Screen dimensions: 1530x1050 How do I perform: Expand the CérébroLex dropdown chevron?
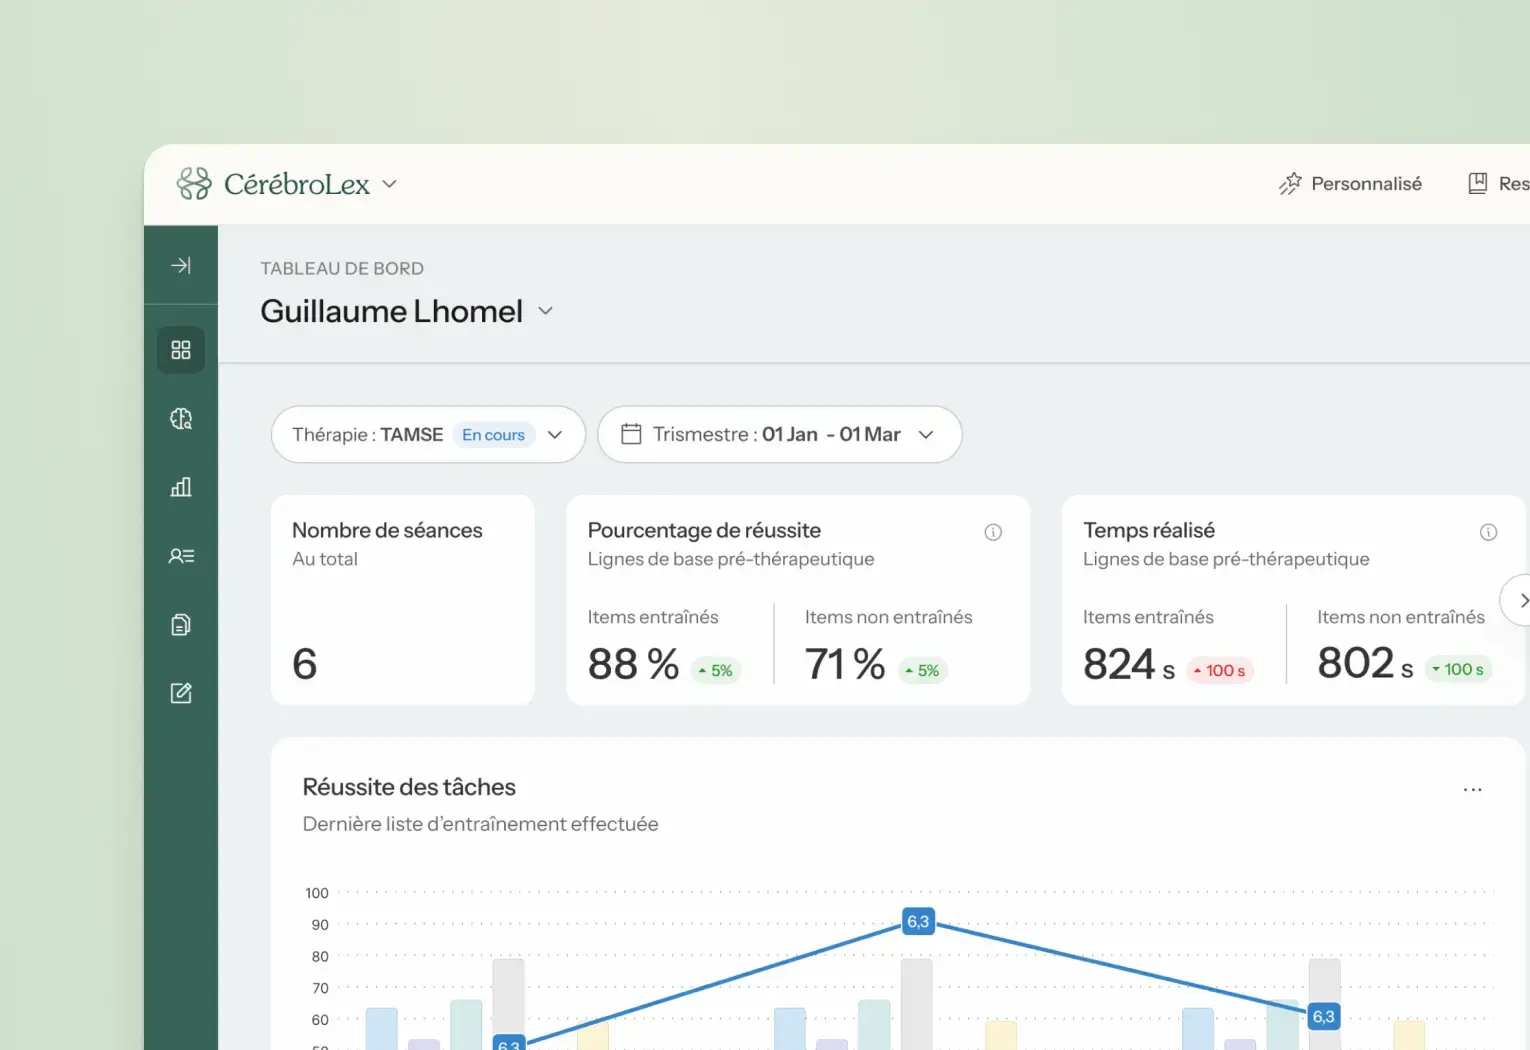pos(390,184)
